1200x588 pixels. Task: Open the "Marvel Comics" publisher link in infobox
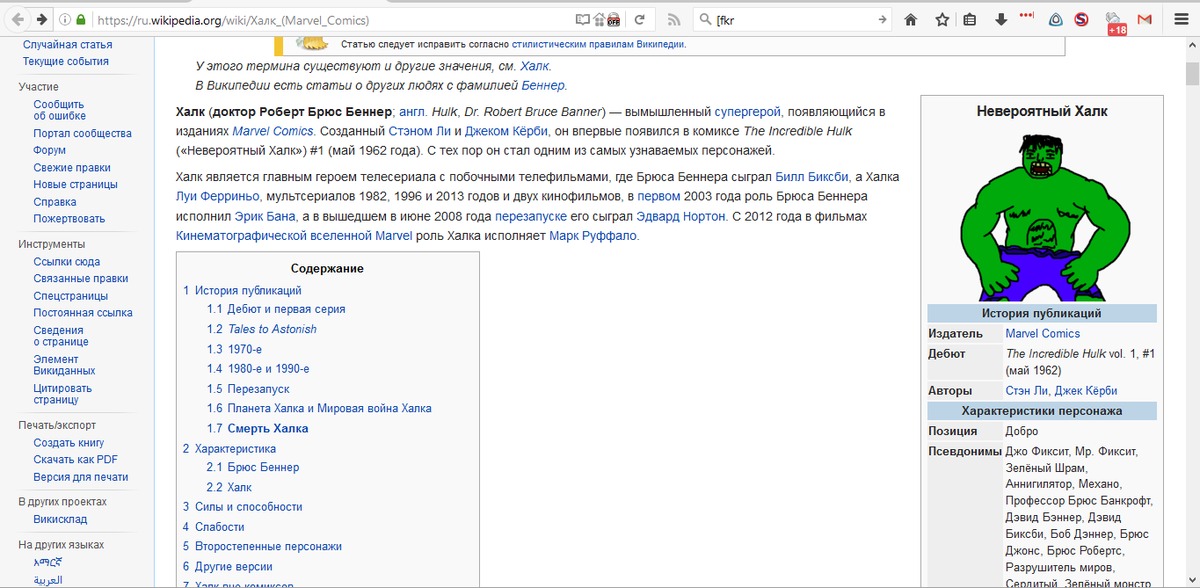point(1042,333)
